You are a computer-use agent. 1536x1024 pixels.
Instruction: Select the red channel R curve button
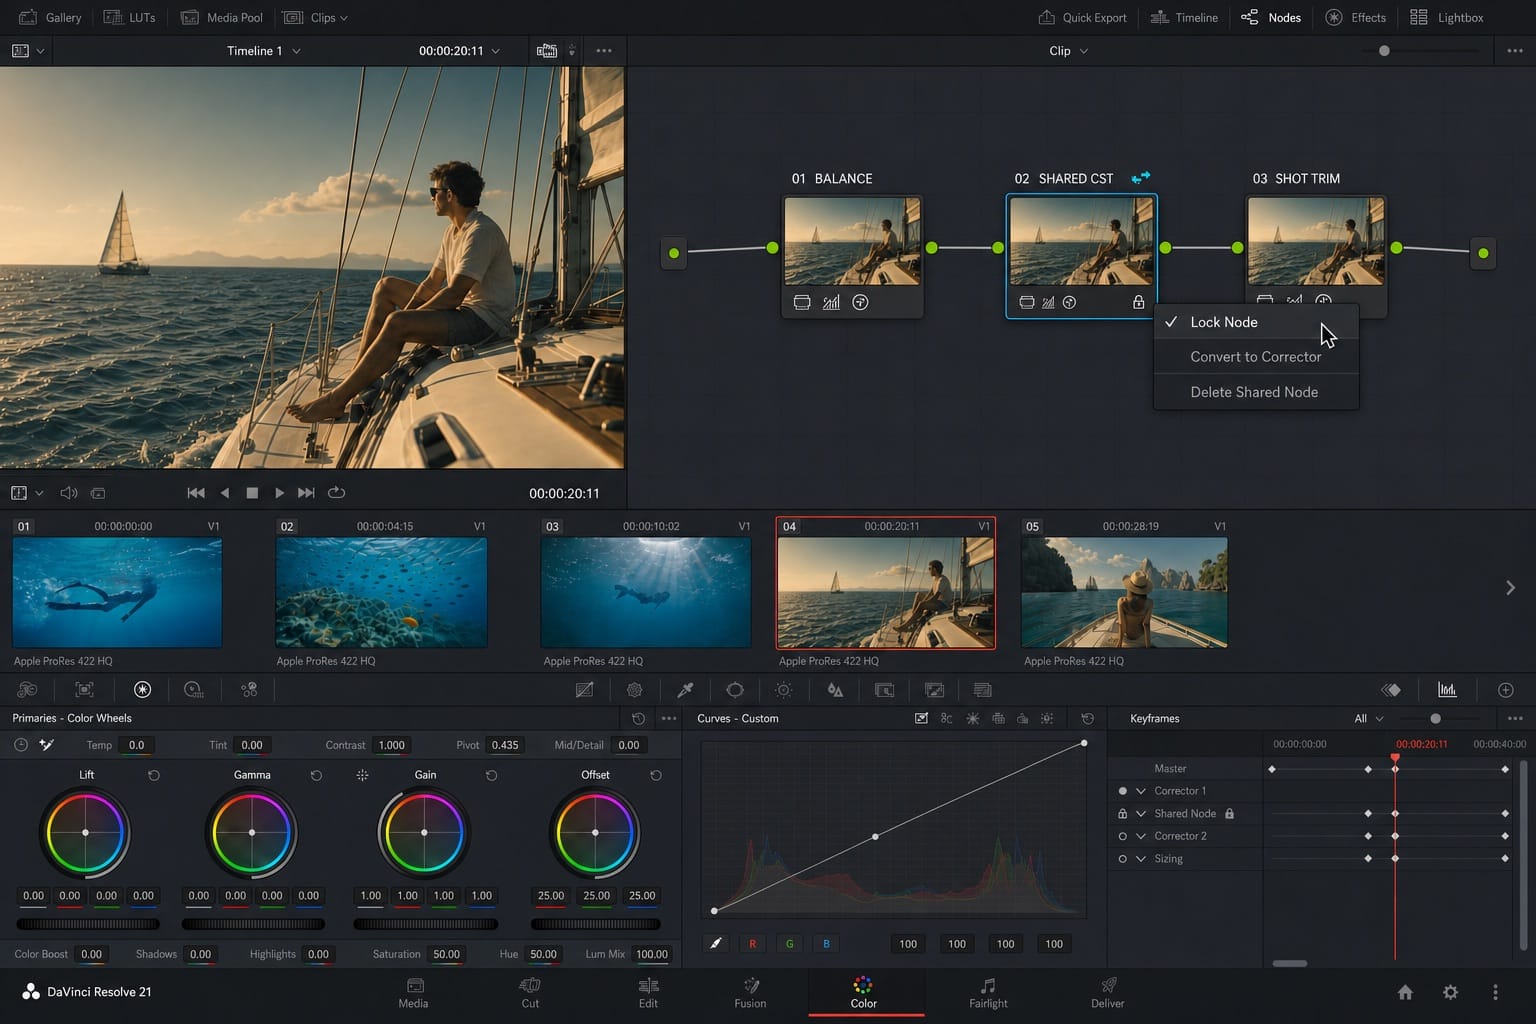coord(752,944)
